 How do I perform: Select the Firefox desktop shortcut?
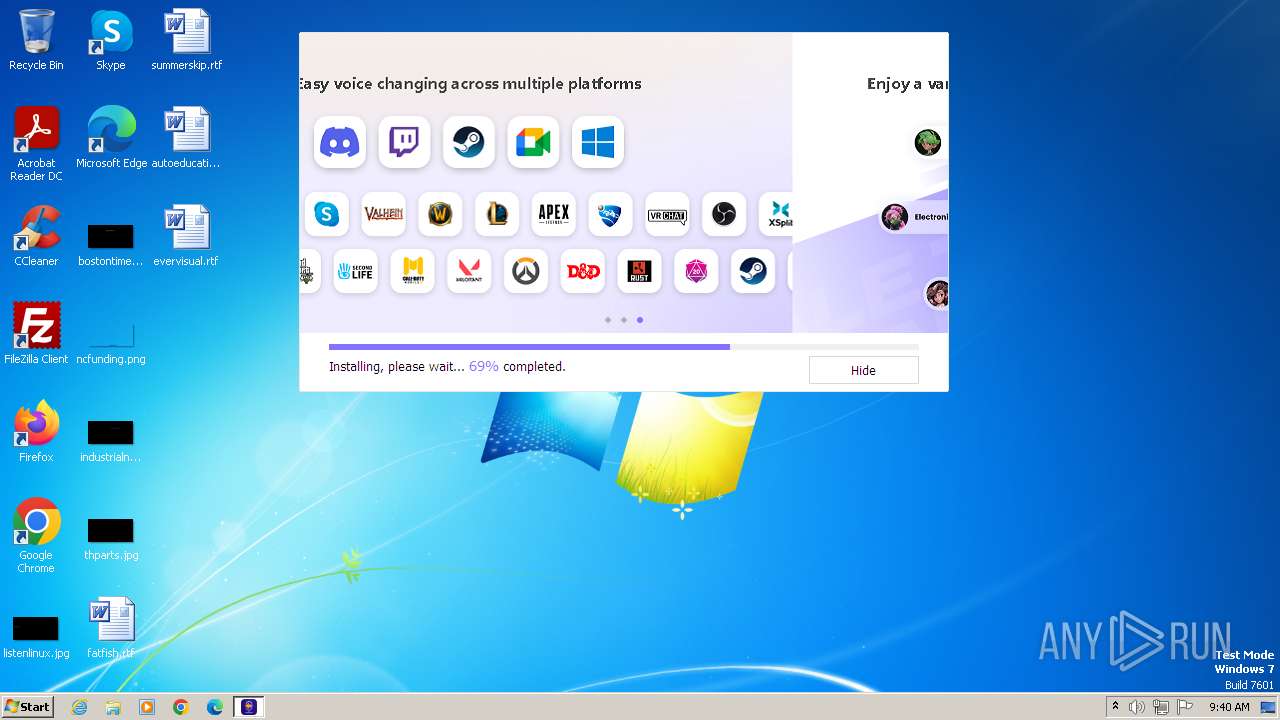coord(36,432)
